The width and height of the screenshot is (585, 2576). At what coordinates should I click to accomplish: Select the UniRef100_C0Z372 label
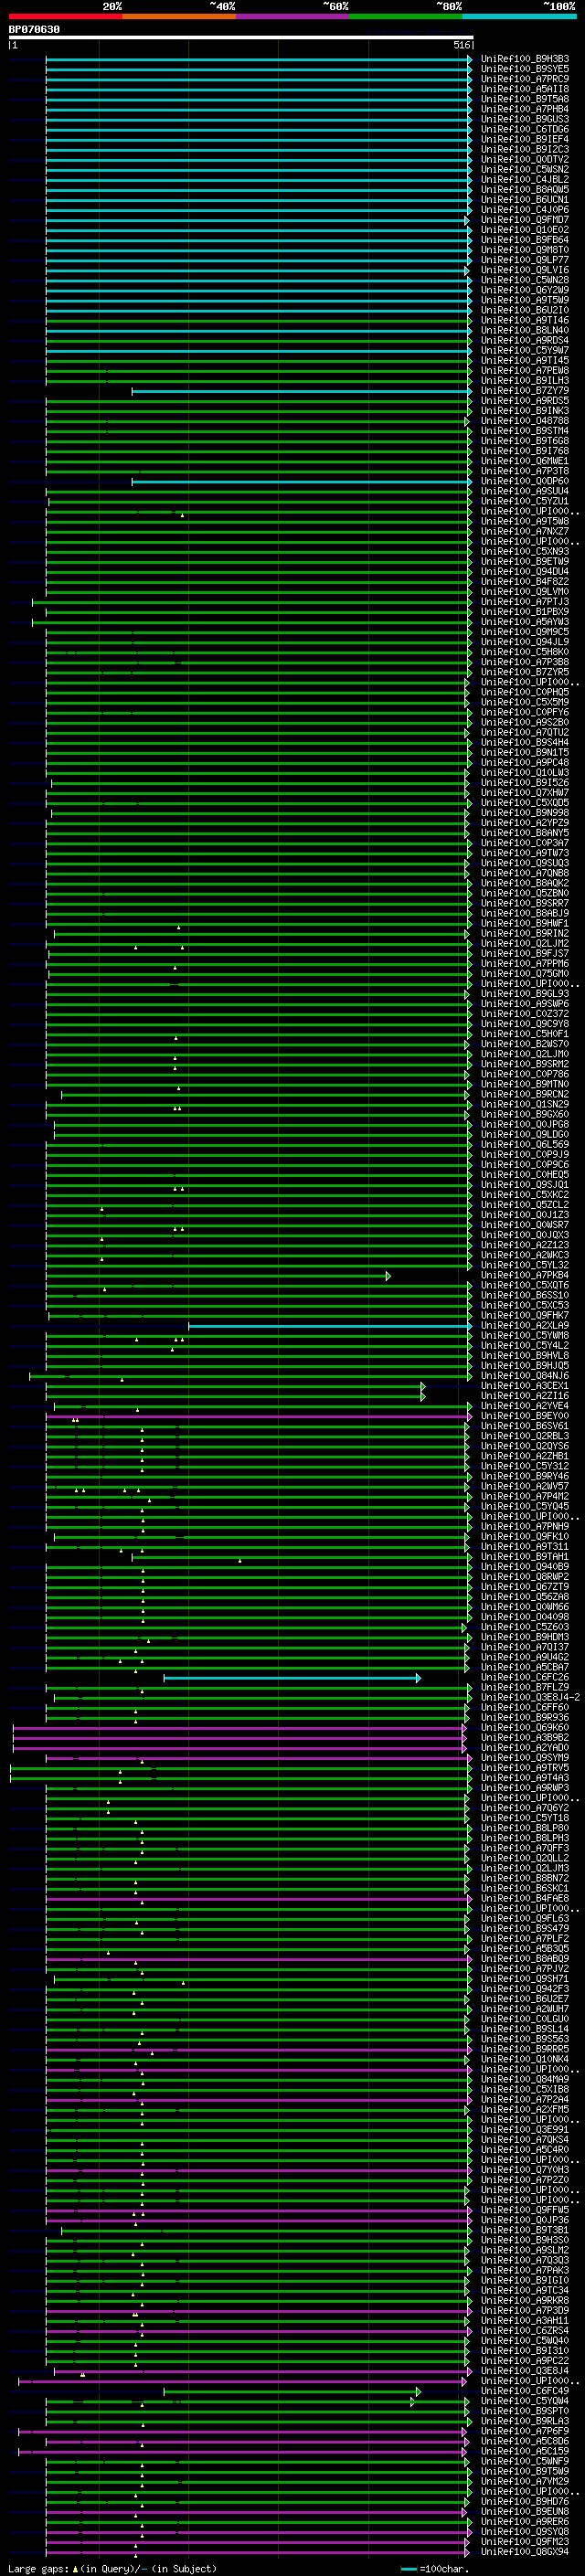click(x=524, y=1013)
